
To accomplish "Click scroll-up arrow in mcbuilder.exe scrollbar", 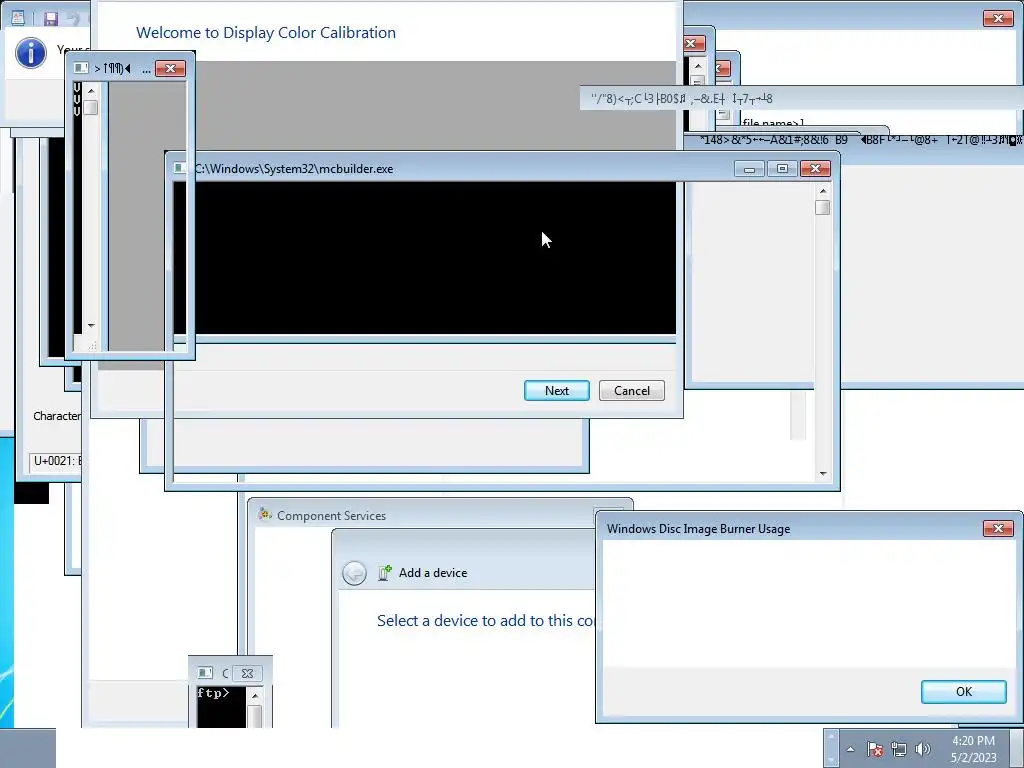I will pos(823,191).
